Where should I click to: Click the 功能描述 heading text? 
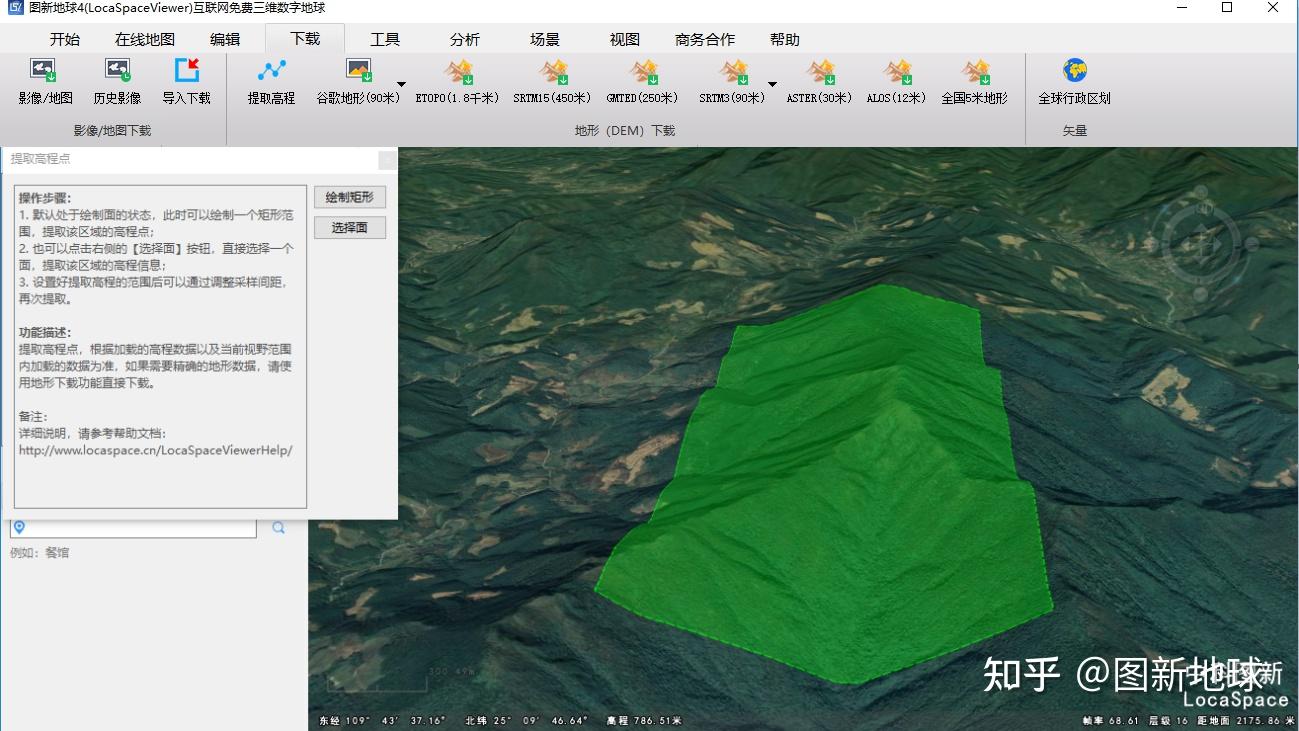(45, 333)
